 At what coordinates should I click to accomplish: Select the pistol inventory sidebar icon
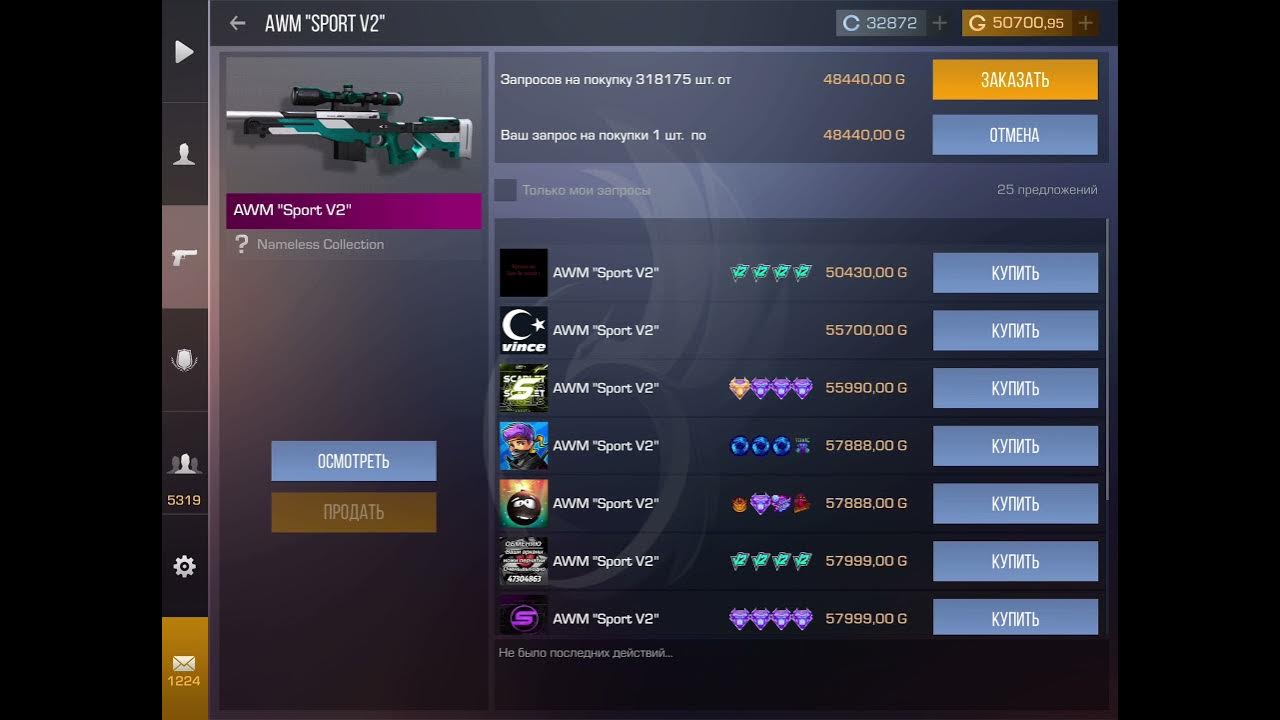pos(184,257)
